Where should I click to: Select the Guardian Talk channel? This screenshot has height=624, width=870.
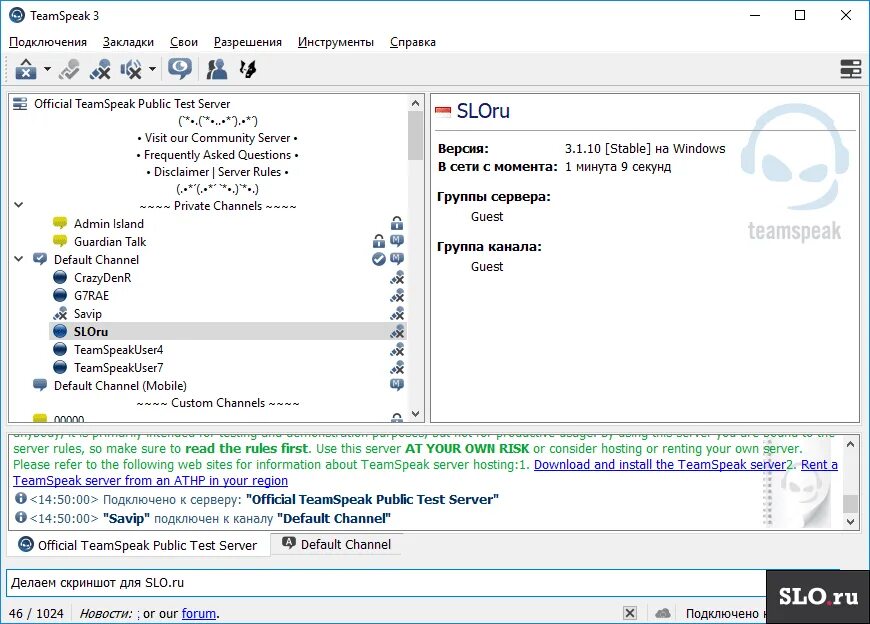(x=110, y=242)
